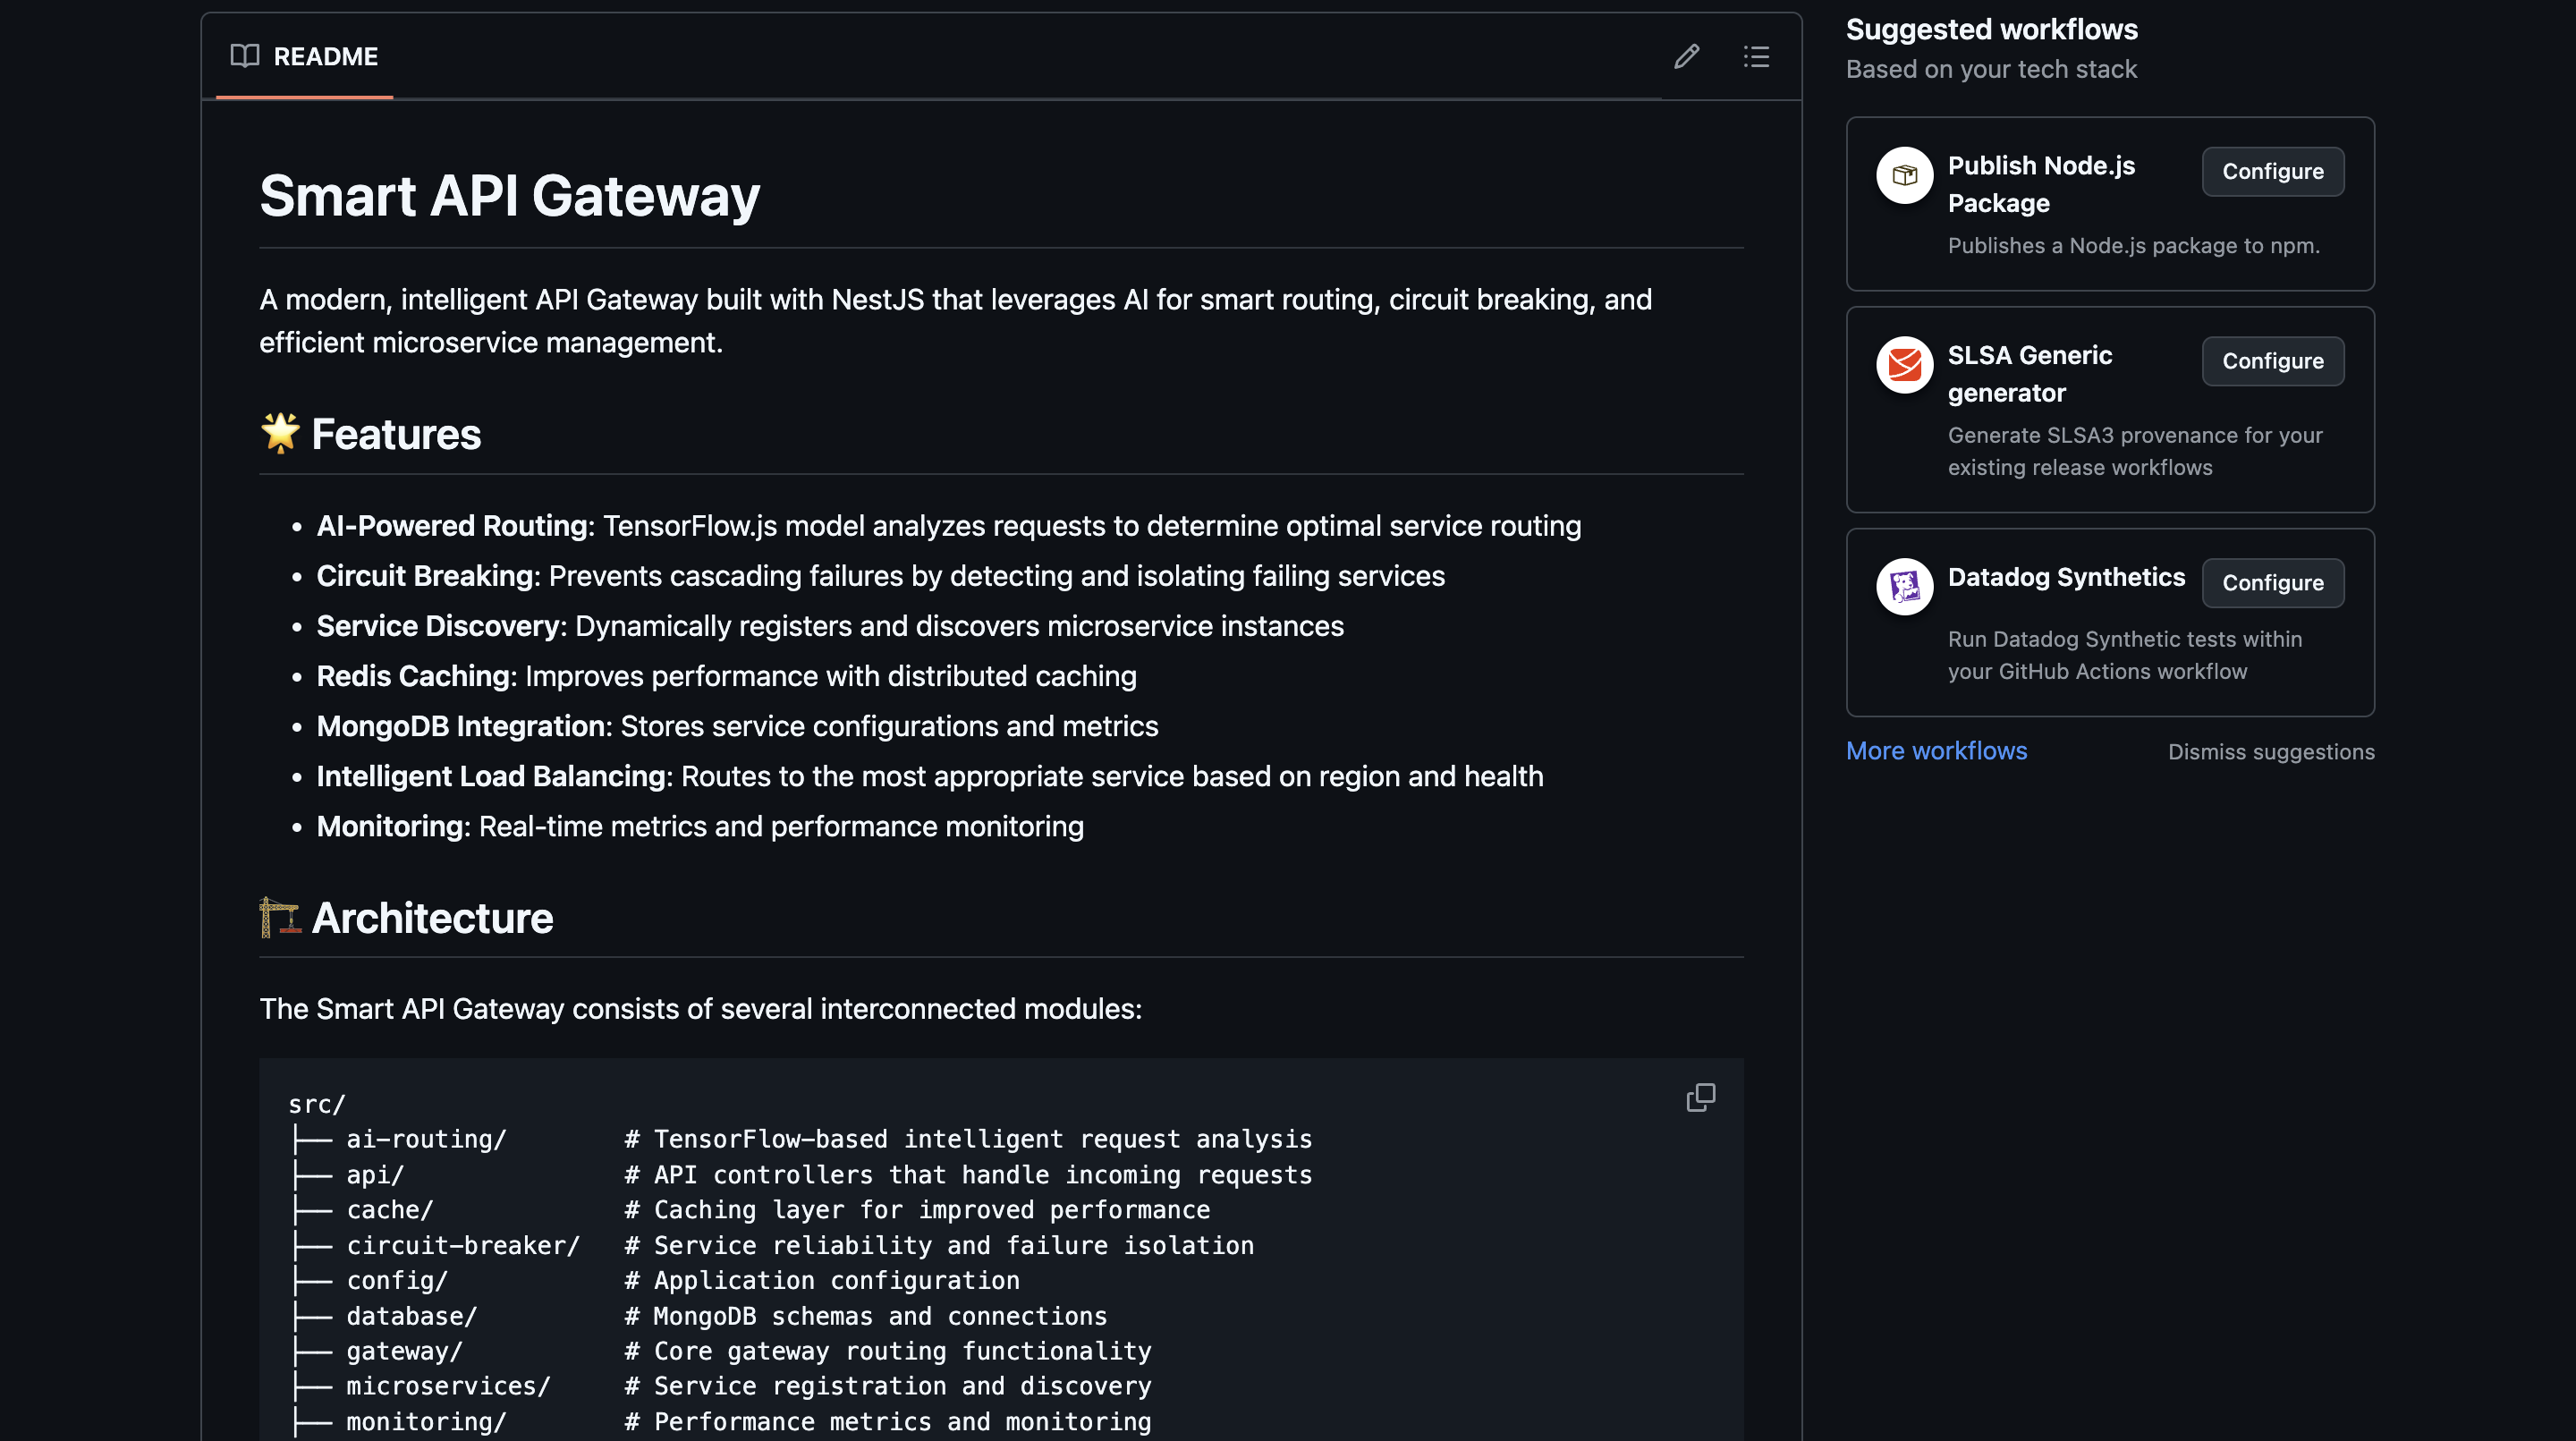The height and width of the screenshot is (1441, 2576).
Task: Click the star emoji beside Features
Action: pyautogui.click(x=280, y=433)
